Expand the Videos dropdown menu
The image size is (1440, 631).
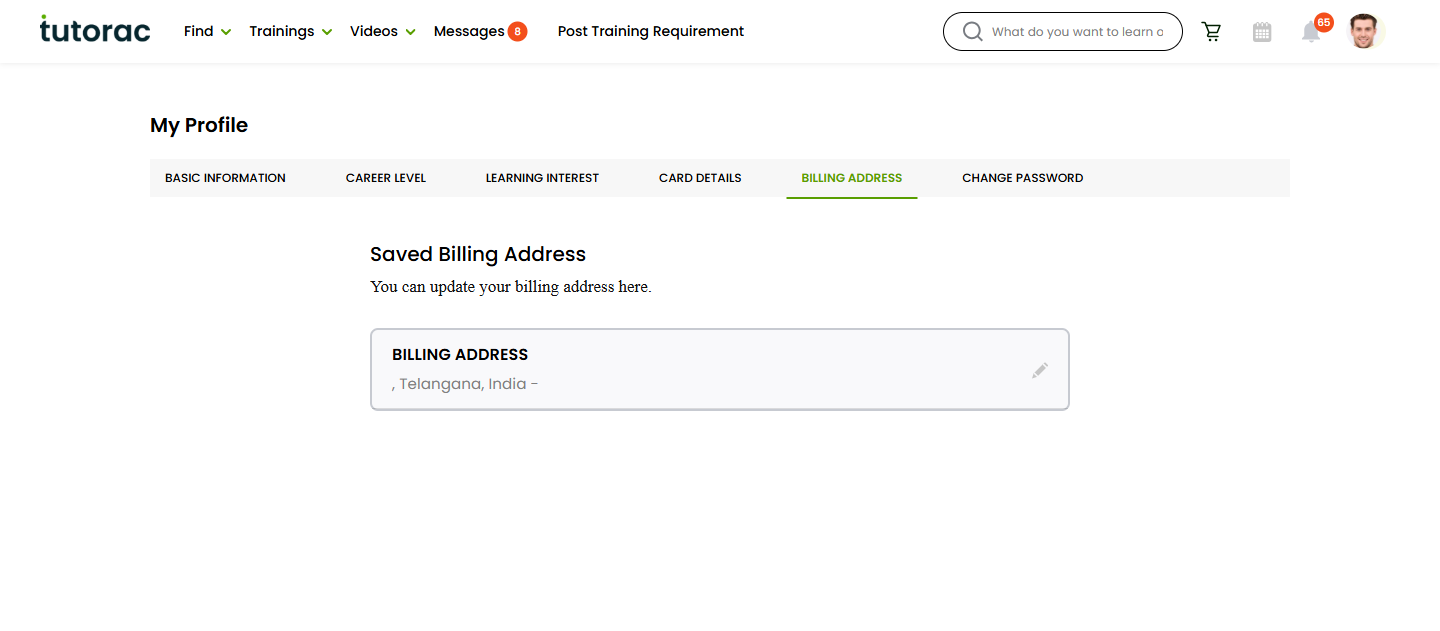point(383,31)
